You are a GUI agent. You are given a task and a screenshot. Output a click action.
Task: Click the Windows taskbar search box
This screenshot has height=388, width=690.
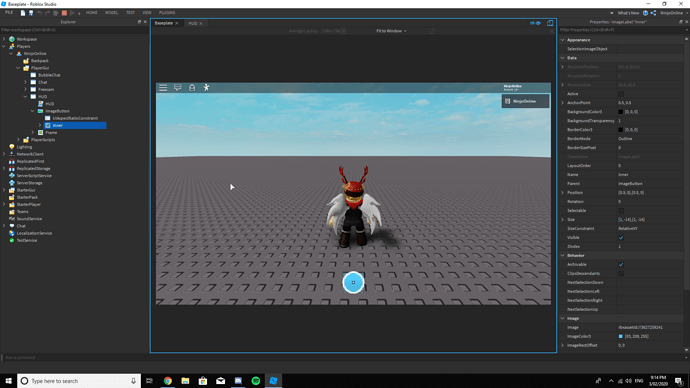pos(79,381)
